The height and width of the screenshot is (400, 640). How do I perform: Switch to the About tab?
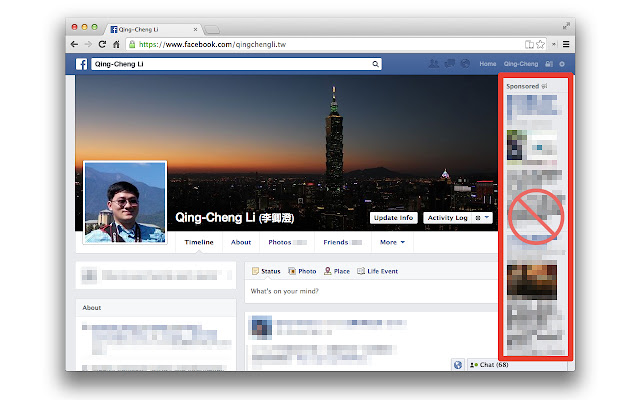click(x=241, y=242)
